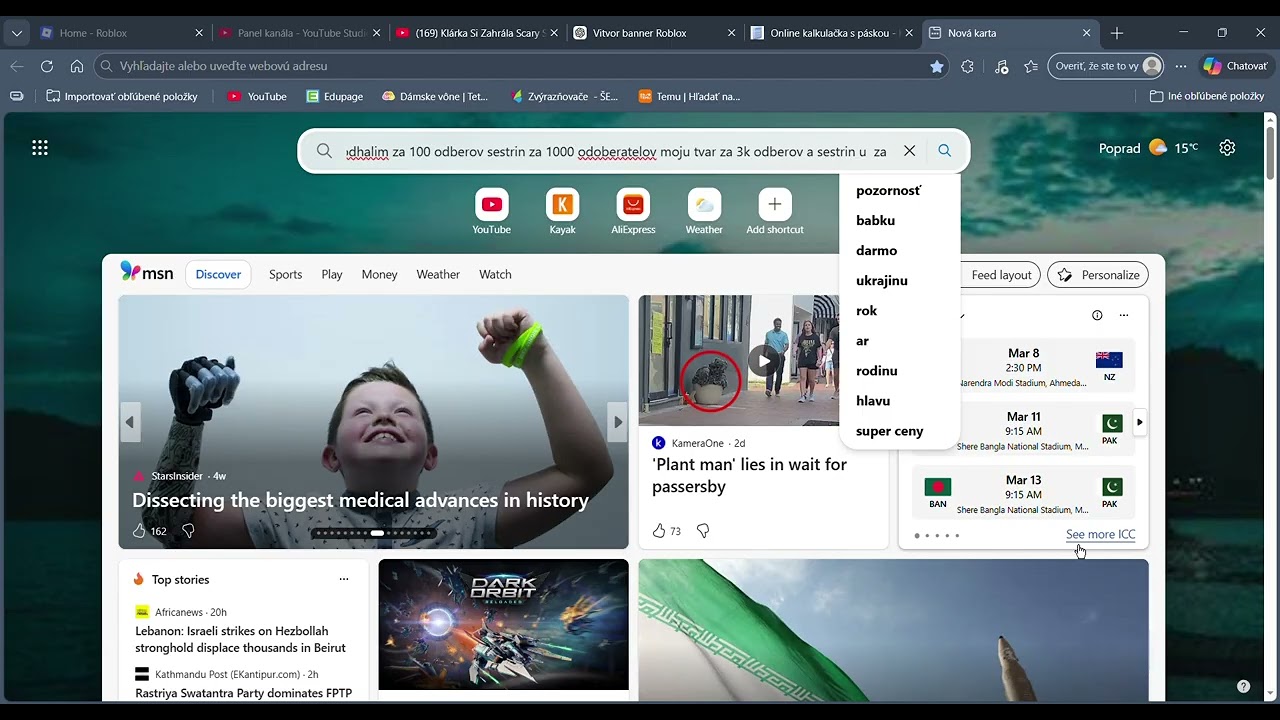1280x720 pixels.
Task: Open a new tab with the plus button
Action: point(1117,33)
